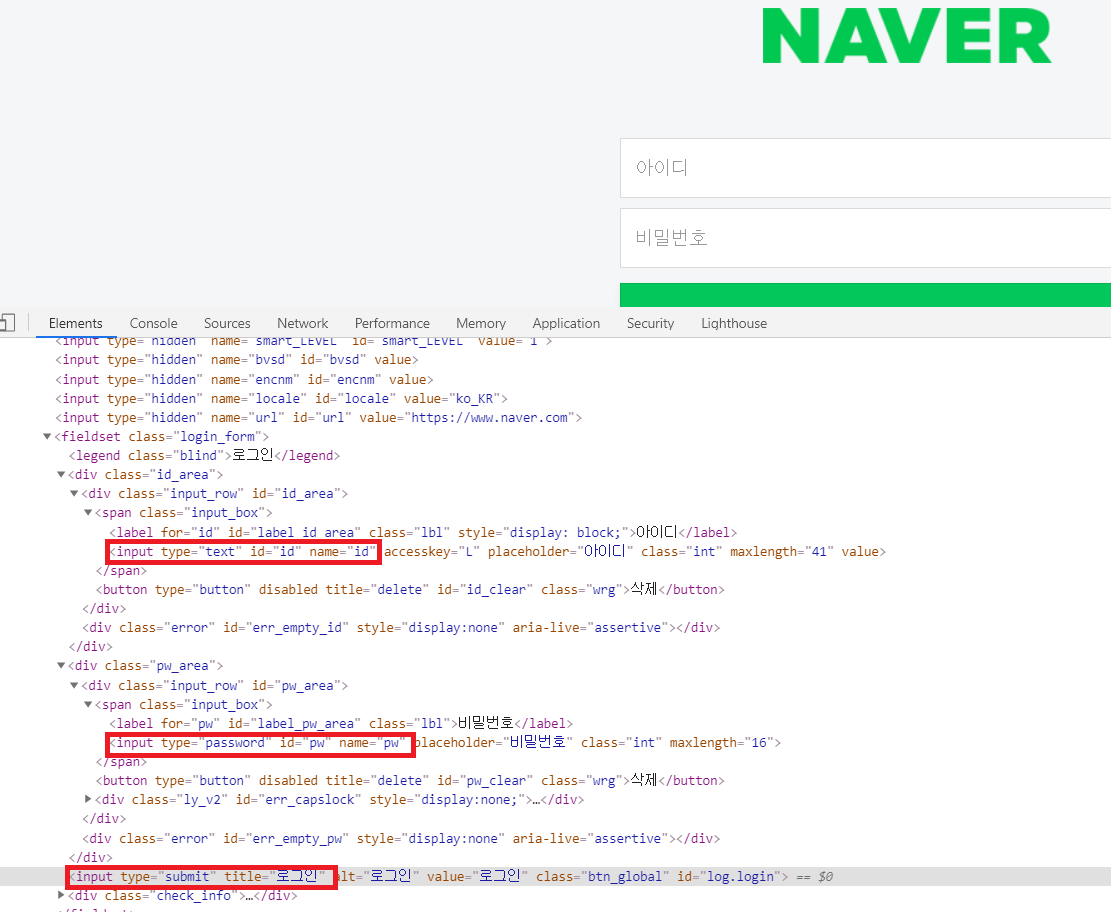Open the Lighthouse tab
Screen dimensions: 1111x912
(734, 323)
